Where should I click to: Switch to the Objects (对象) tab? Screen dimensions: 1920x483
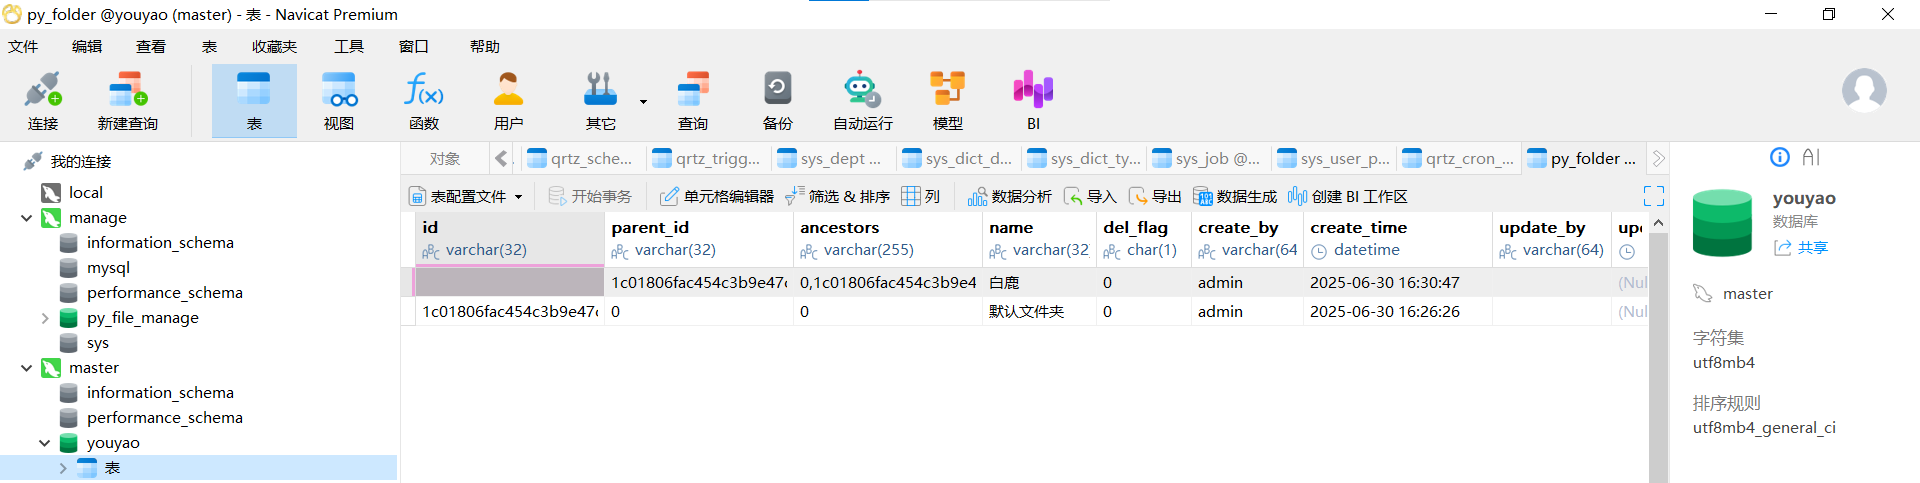pyautogui.click(x=445, y=158)
